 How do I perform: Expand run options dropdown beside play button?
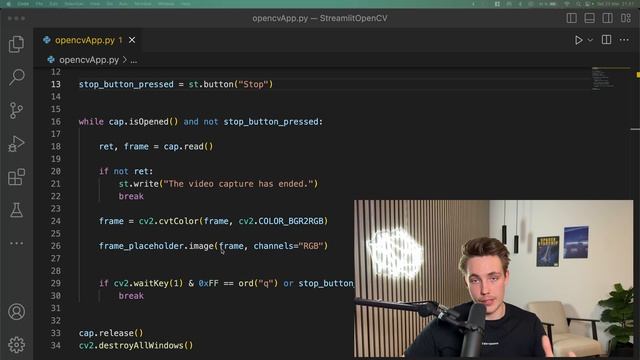tap(590, 40)
